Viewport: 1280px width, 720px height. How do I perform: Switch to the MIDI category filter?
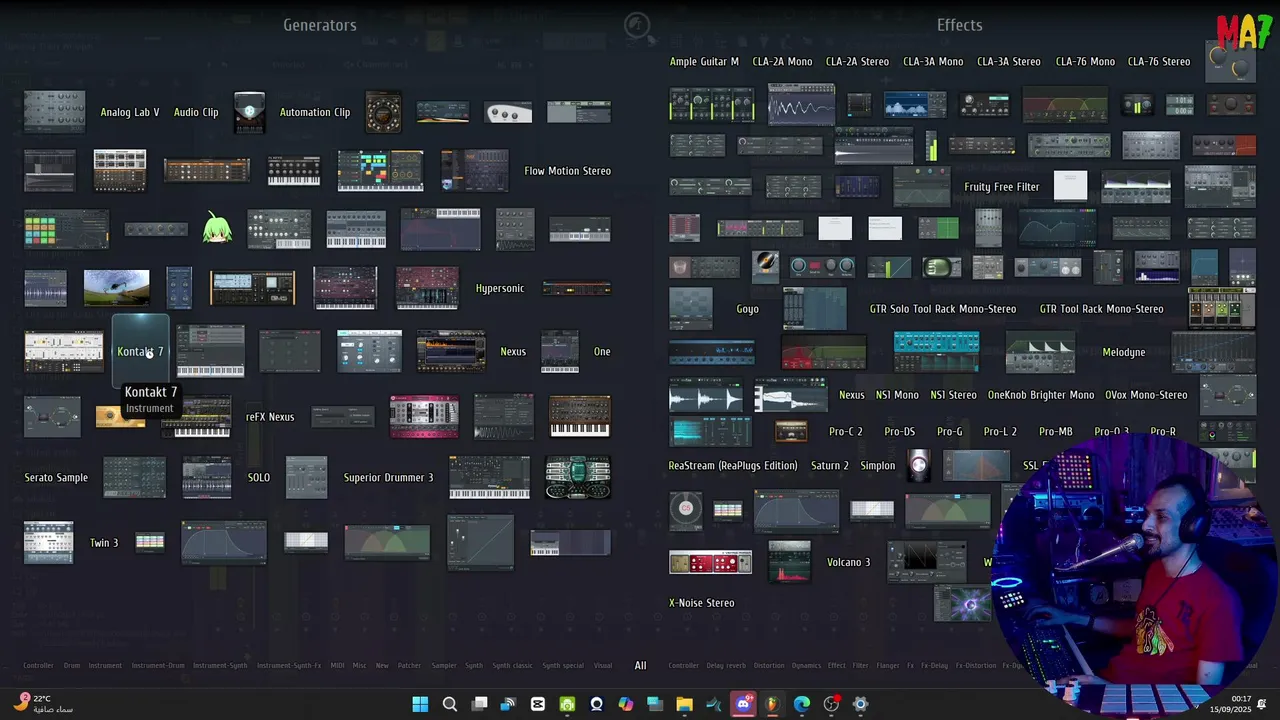[x=338, y=666]
